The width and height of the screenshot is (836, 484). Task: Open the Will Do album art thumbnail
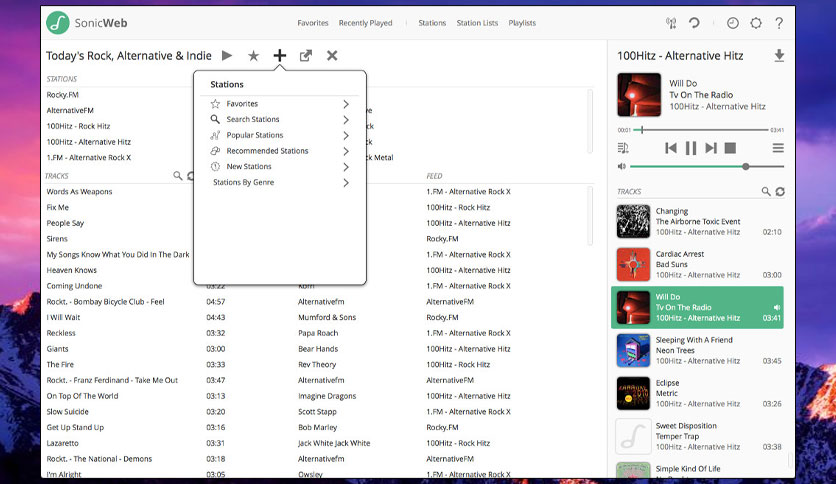coord(639,95)
